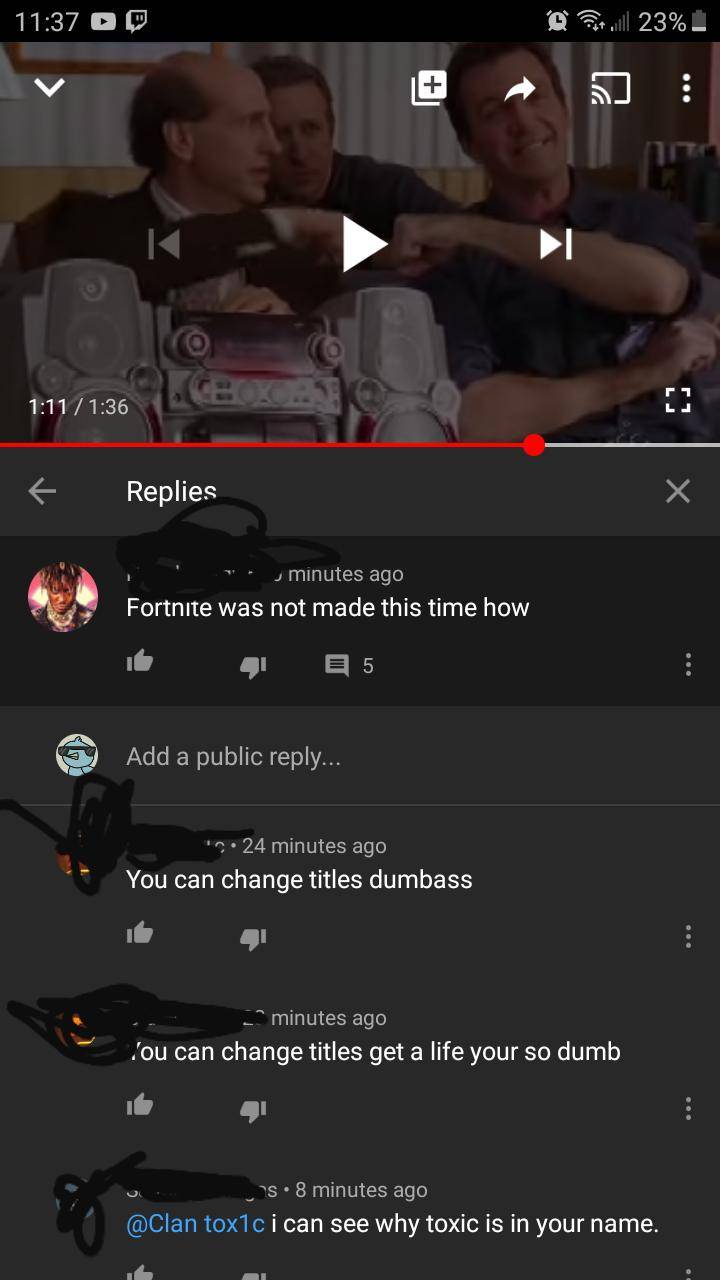Screen dimensions: 720x1280
Task: Minimize the video with the down chevron
Action: pos(49,89)
